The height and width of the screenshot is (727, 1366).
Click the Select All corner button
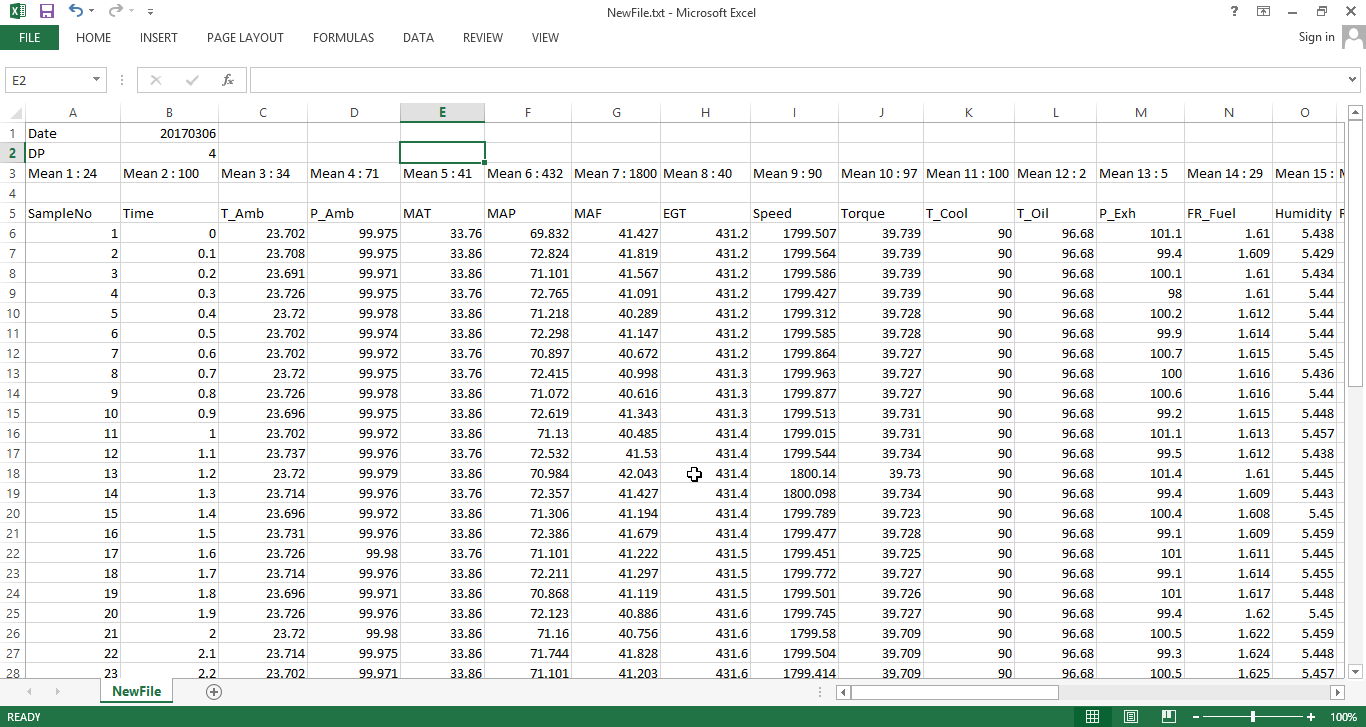click(x=13, y=113)
